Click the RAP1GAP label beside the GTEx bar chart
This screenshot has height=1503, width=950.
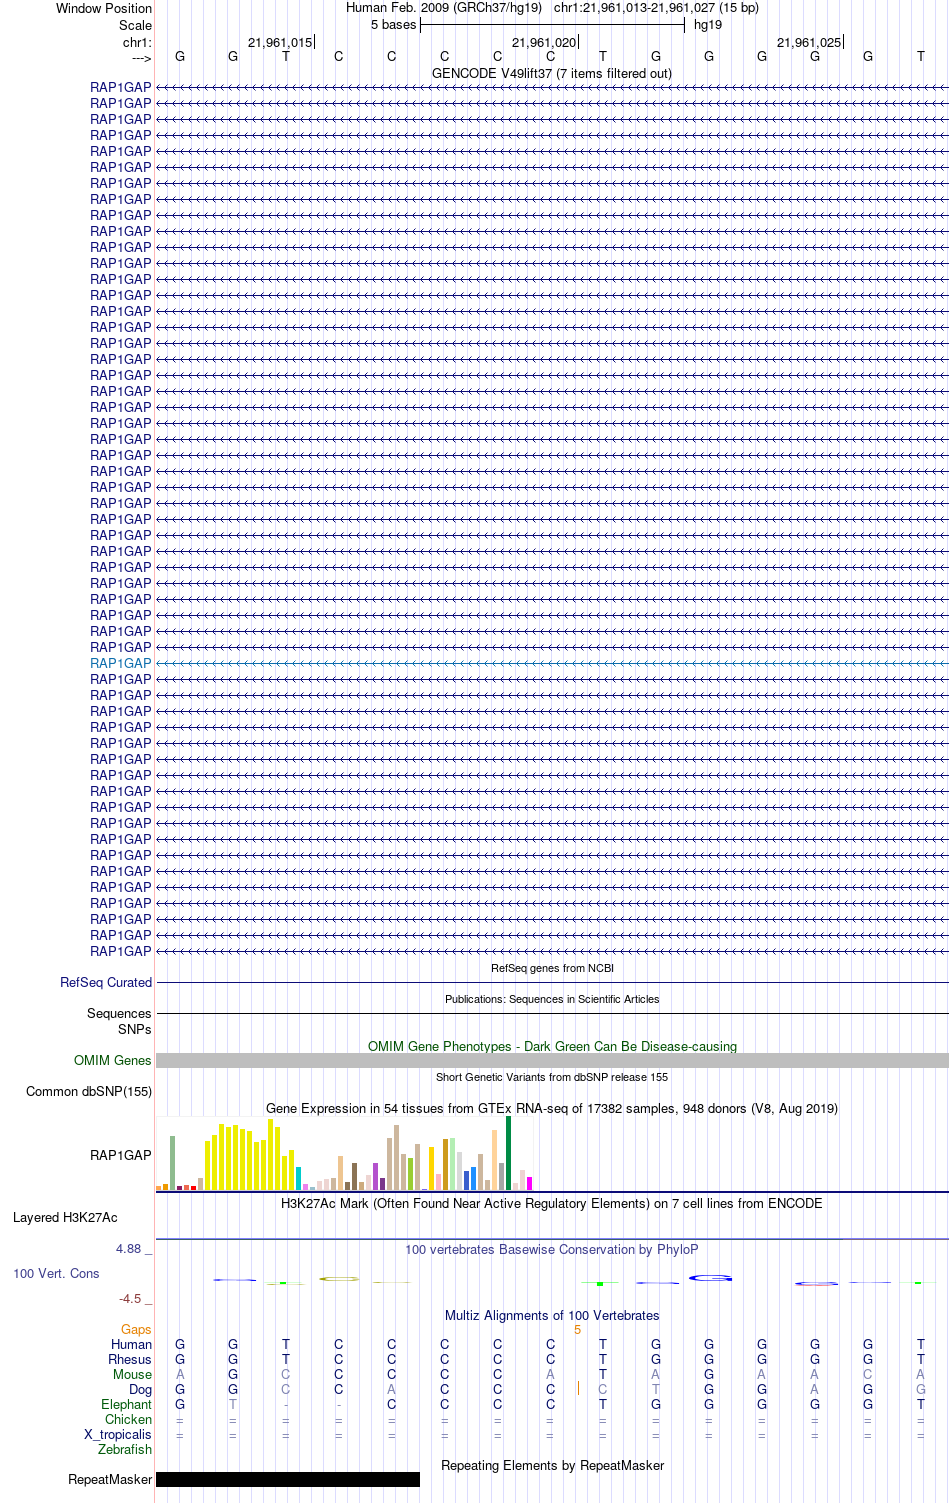(x=121, y=1155)
